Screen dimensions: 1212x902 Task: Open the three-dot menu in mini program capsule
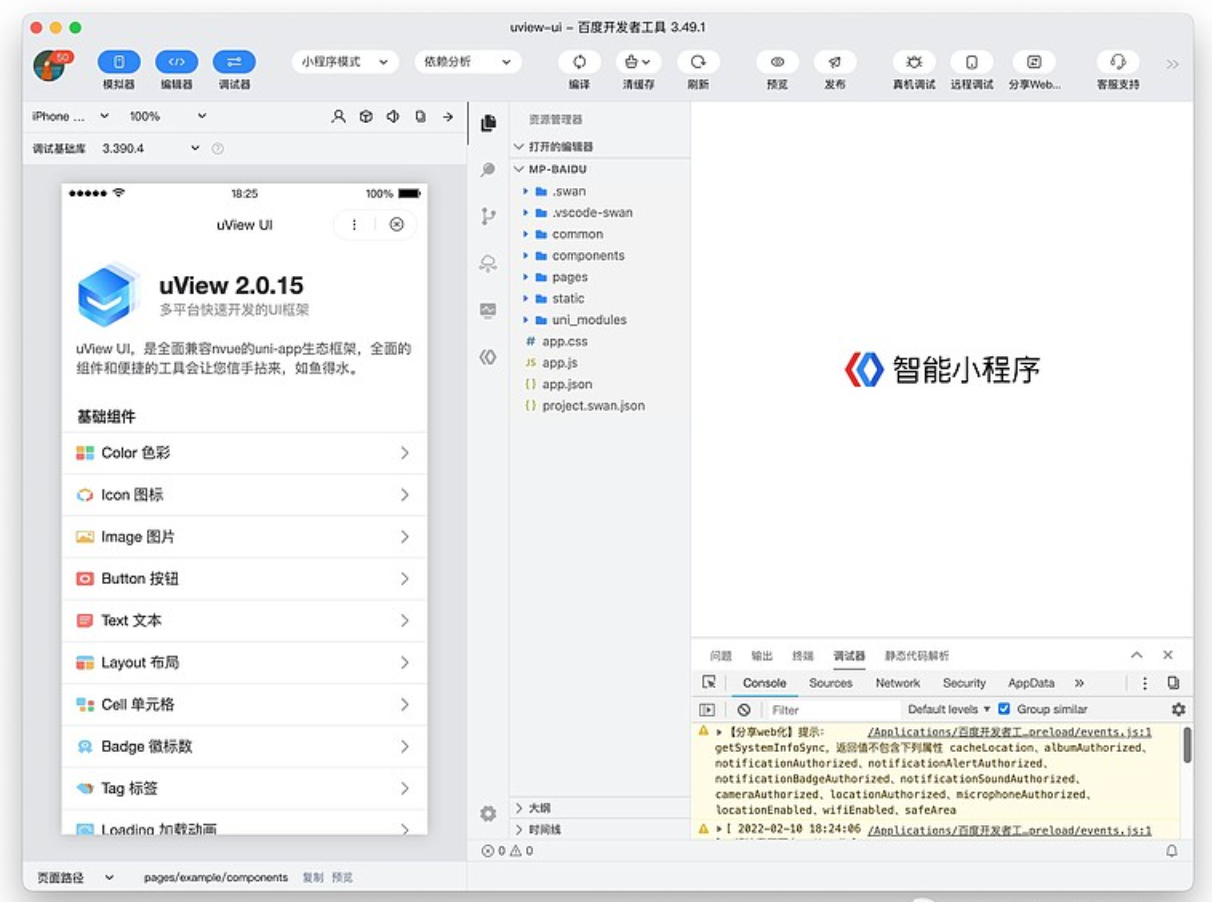(354, 225)
